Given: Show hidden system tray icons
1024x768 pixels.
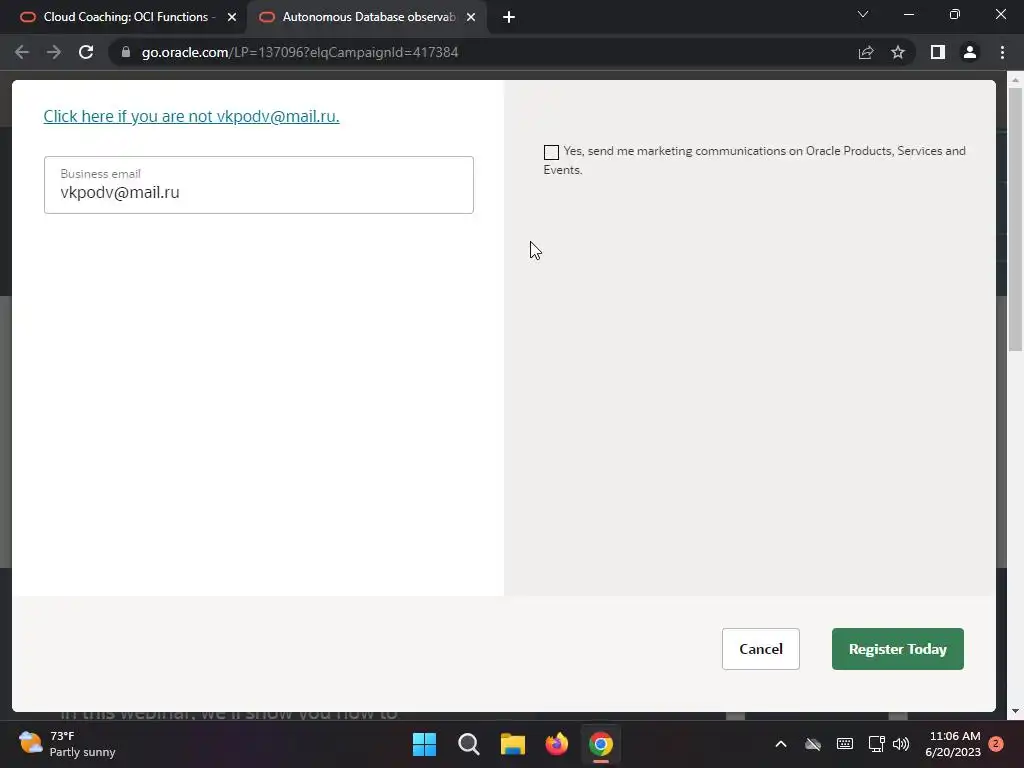Looking at the screenshot, I should (x=780, y=744).
